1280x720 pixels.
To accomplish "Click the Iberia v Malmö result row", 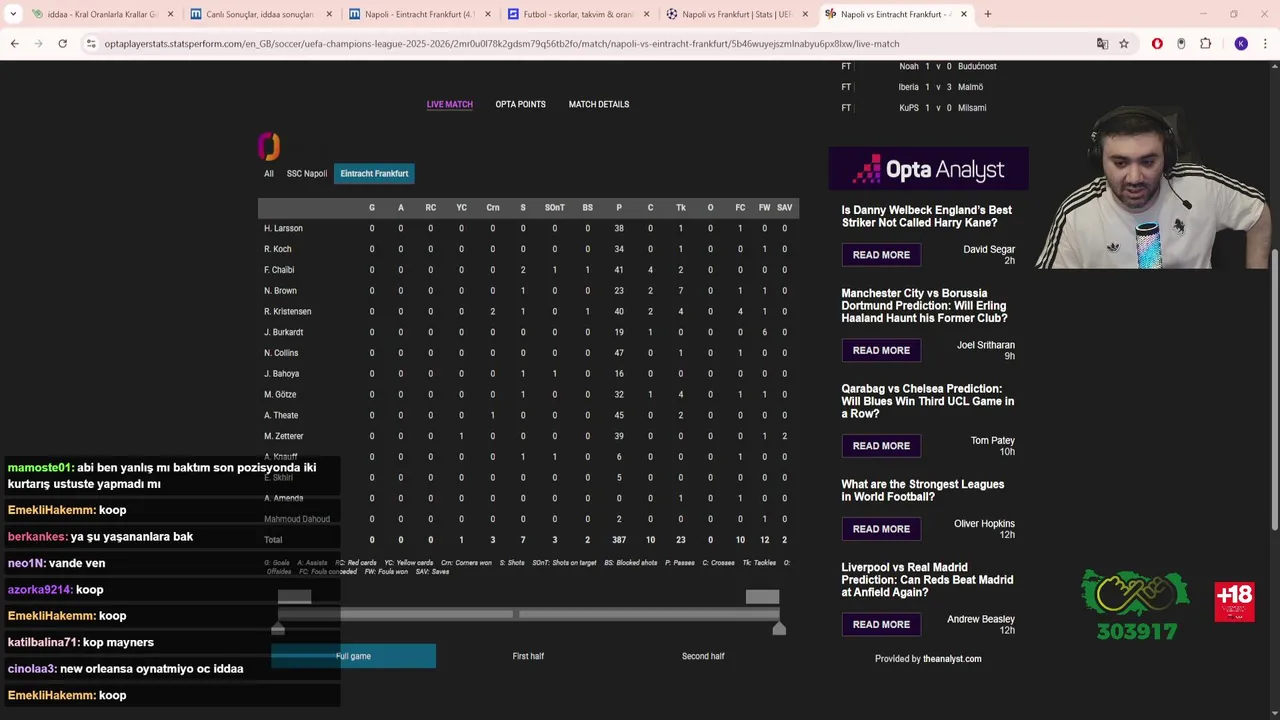I will (928, 87).
